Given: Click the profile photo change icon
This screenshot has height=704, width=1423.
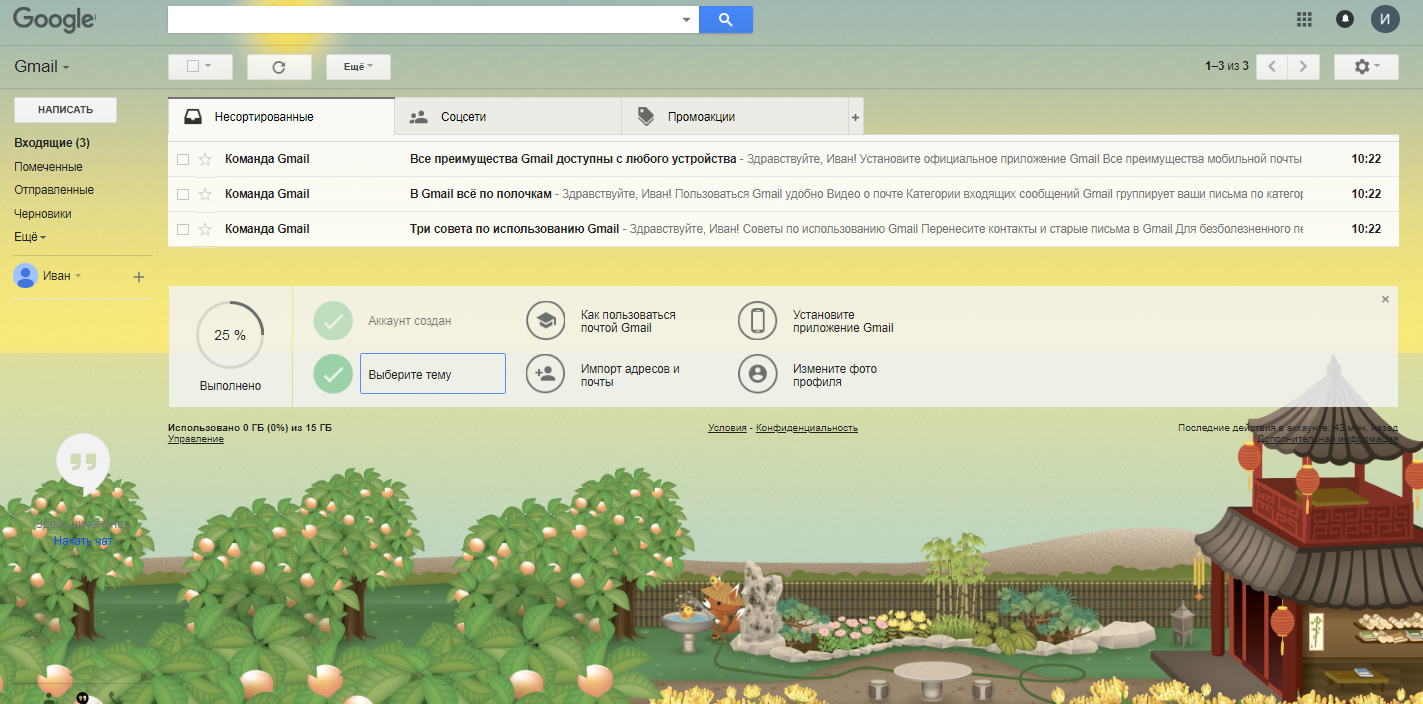Looking at the screenshot, I should pos(758,374).
